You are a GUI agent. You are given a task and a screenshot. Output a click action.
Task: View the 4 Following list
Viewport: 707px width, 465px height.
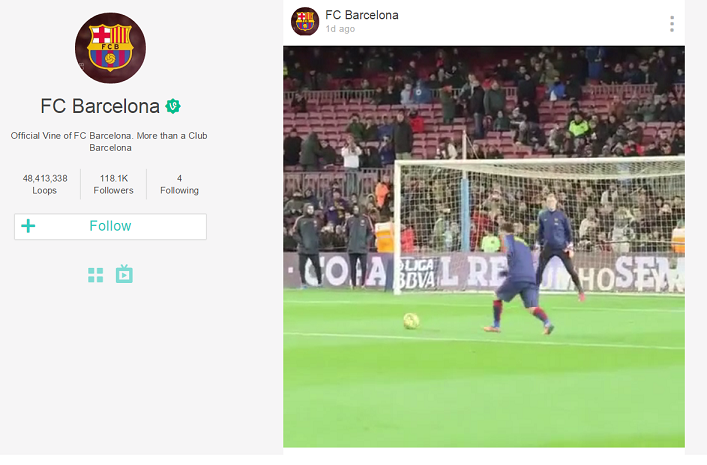point(179,184)
